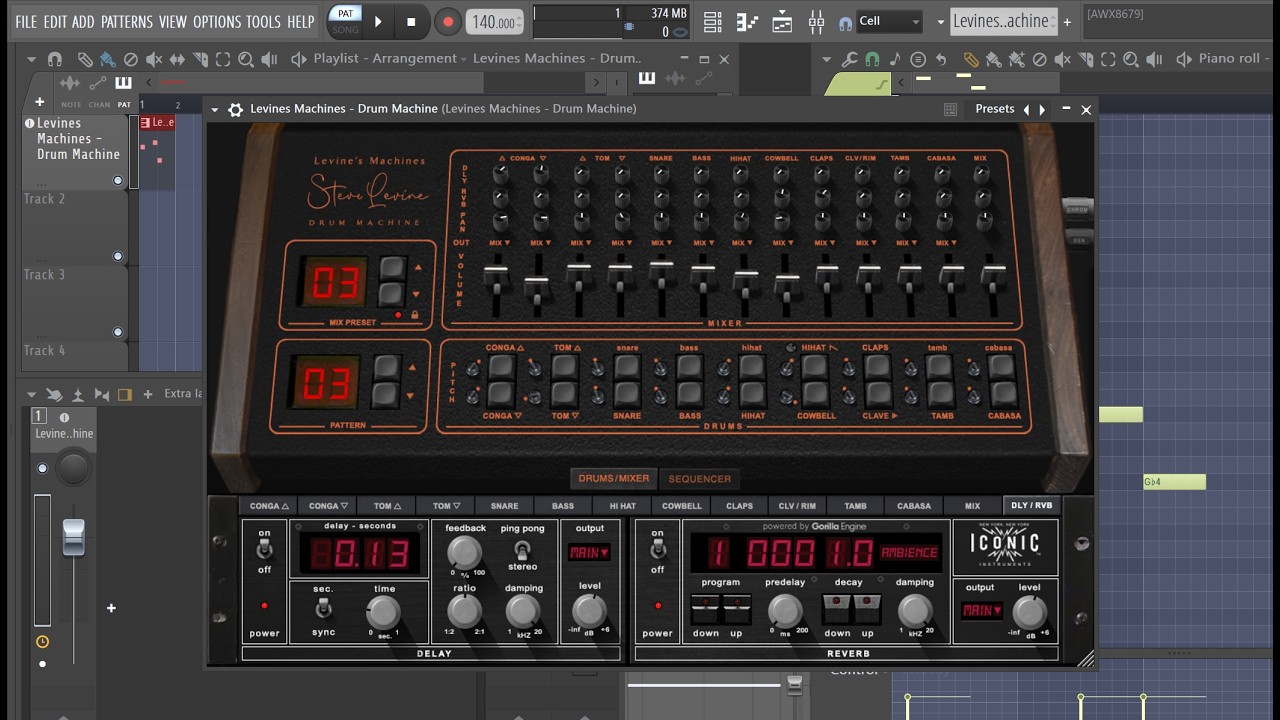This screenshot has width=1280, height=720.
Task: Select the Delete tool in Playlist
Action: coord(130,59)
